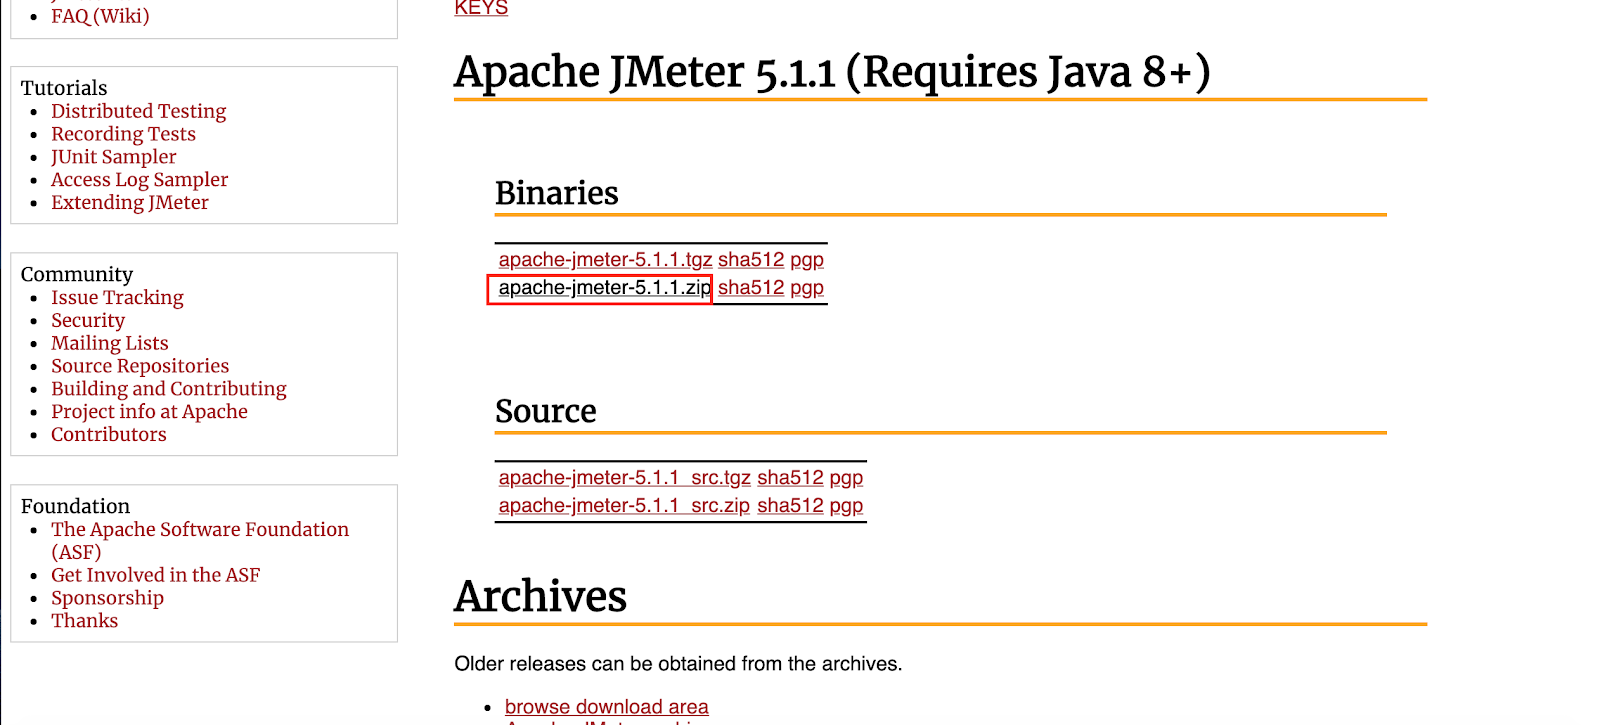The image size is (1600, 725).
Task: Open the Distributed Testing tutorial
Action: (x=138, y=110)
